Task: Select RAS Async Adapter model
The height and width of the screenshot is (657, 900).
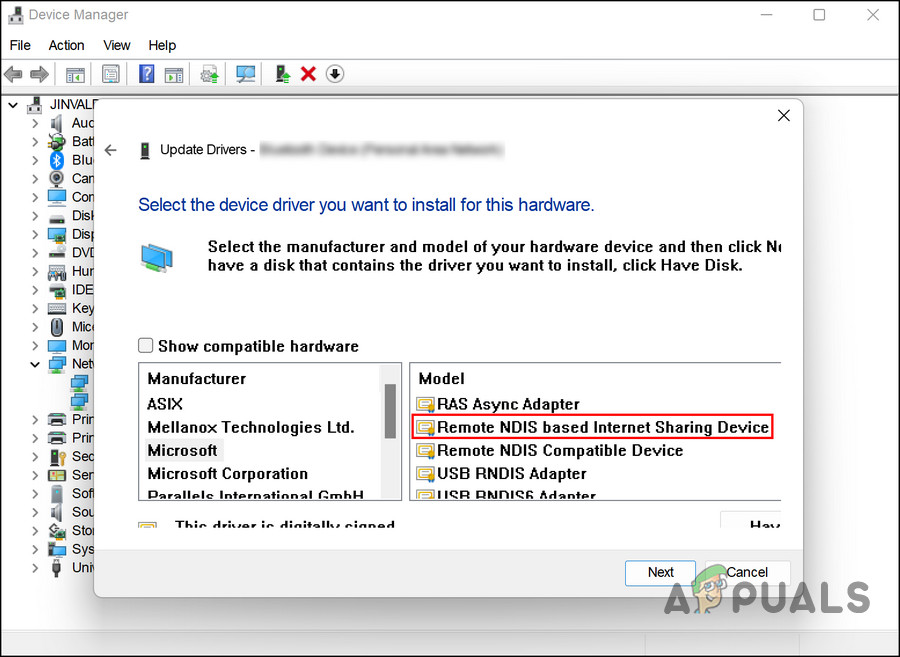Action: pyautogui.click(x=508, y=405)
